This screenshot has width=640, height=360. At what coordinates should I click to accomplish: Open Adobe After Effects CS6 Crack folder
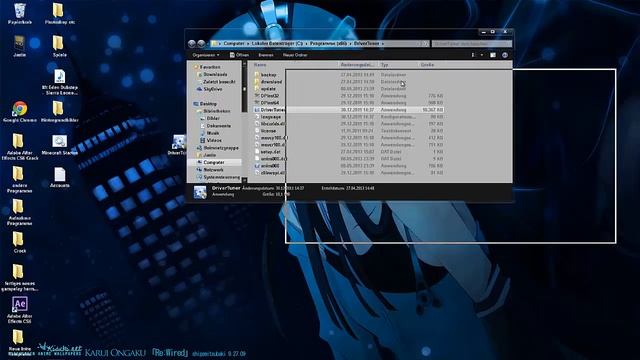click(20, 147)
